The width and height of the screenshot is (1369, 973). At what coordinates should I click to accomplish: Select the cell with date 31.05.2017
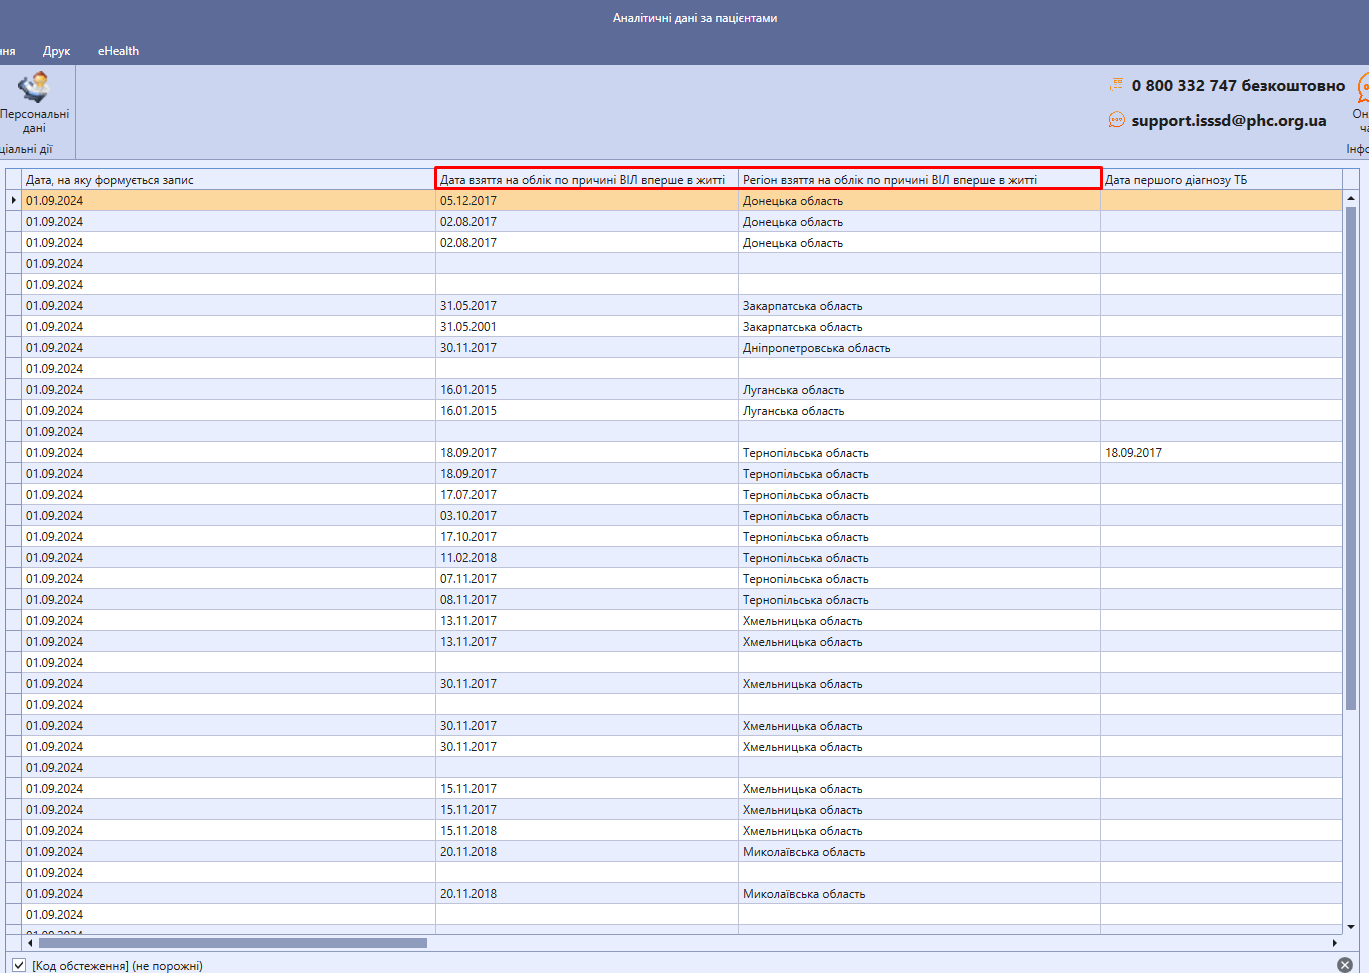click(587, 306)
